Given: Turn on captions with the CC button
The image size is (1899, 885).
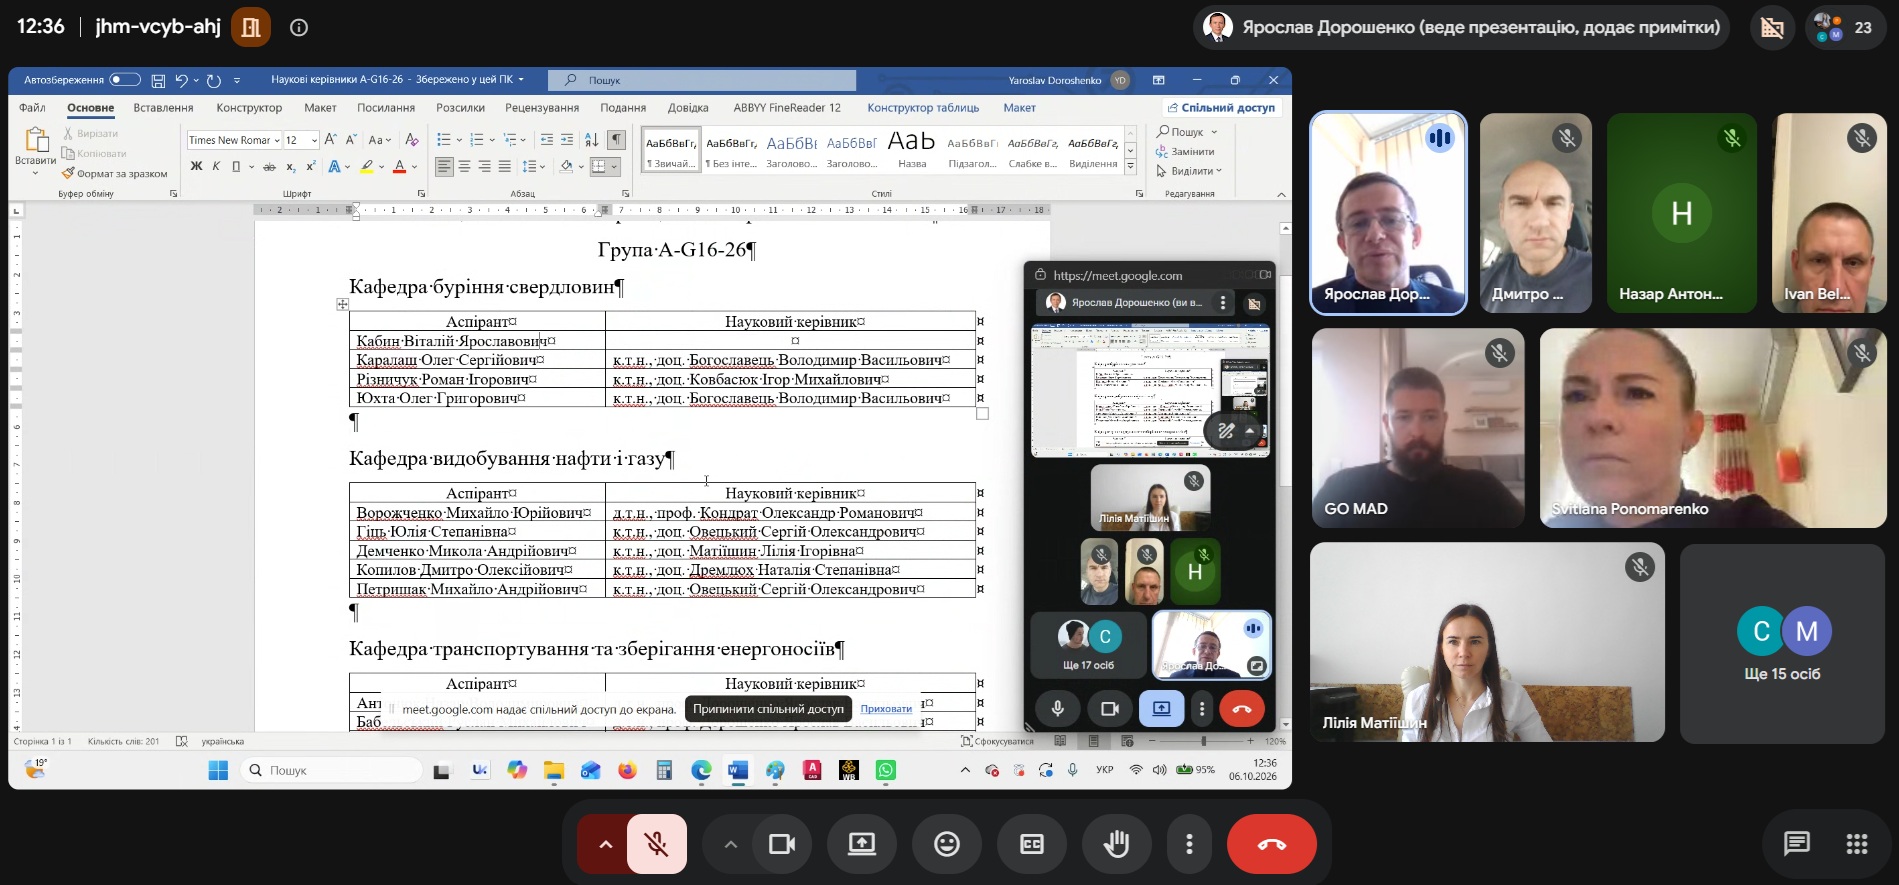Looking at the screenshot, I should [x=1031, y=844].
